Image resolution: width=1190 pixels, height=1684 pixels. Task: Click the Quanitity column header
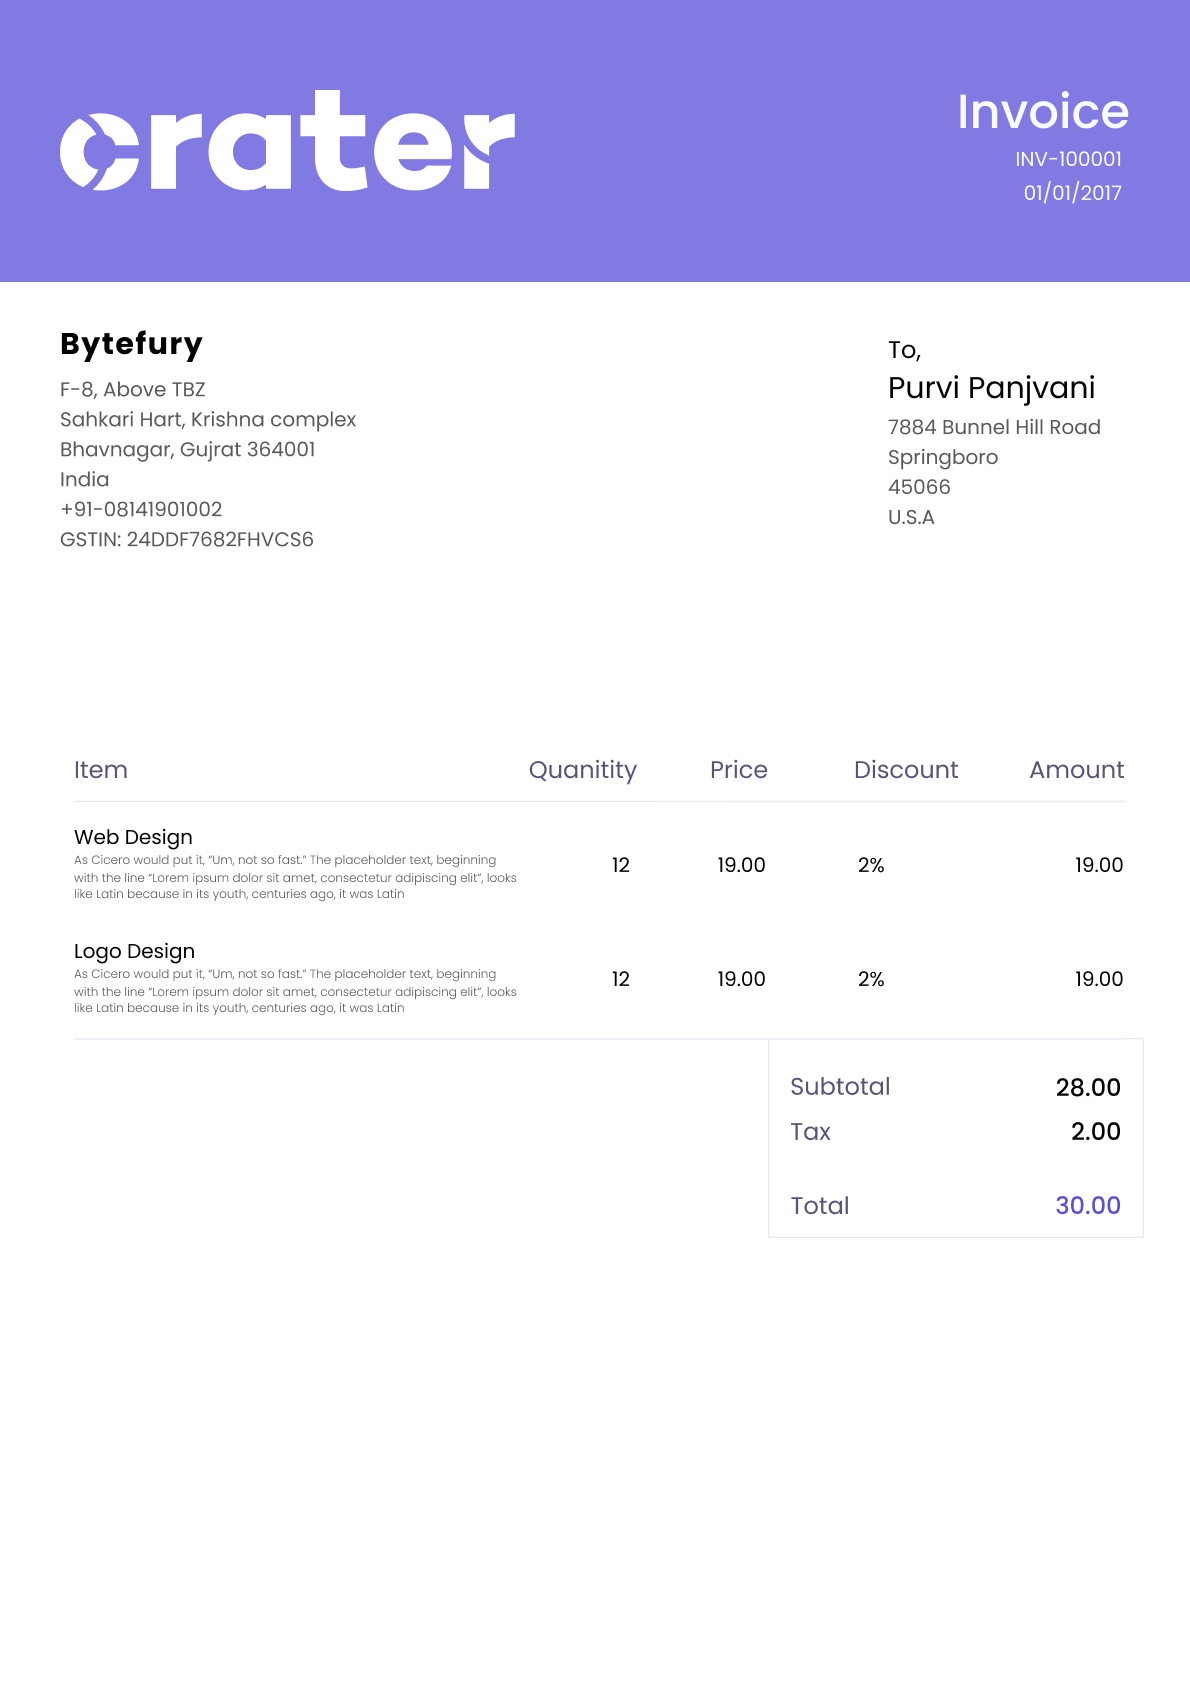tap(582, 770)
